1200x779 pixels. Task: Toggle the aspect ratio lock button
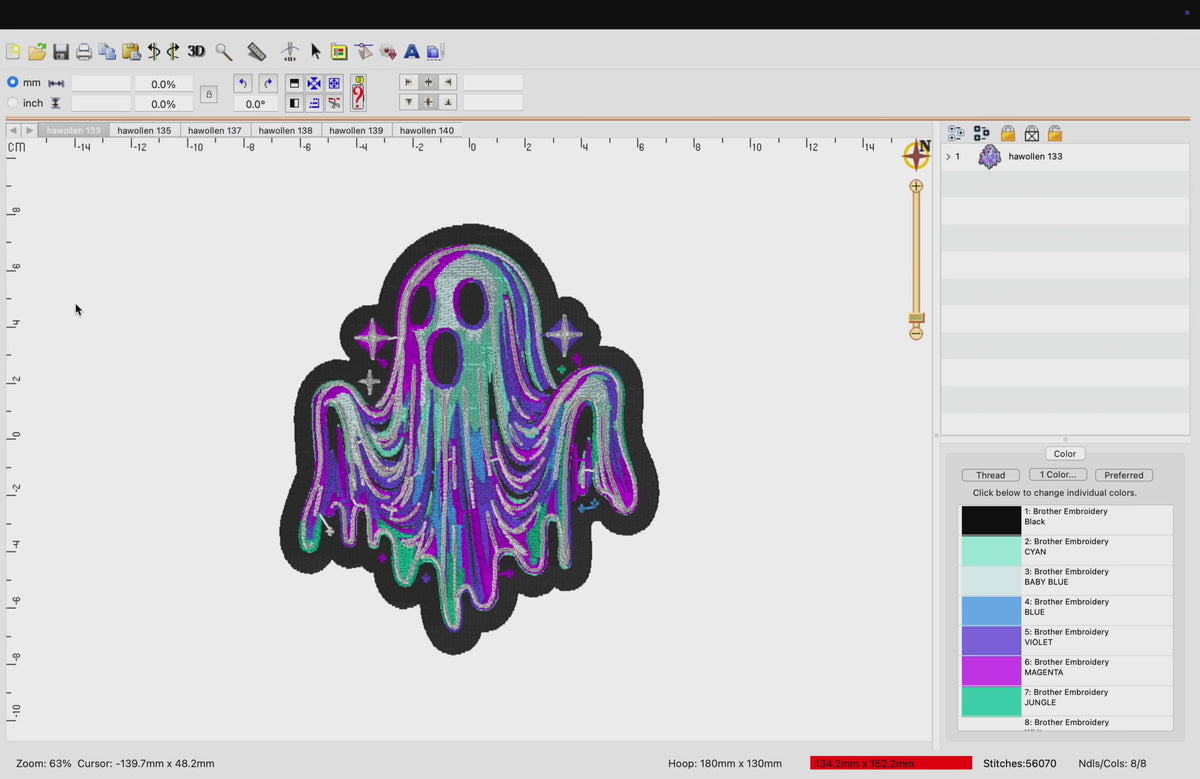[x=208, y=94]
